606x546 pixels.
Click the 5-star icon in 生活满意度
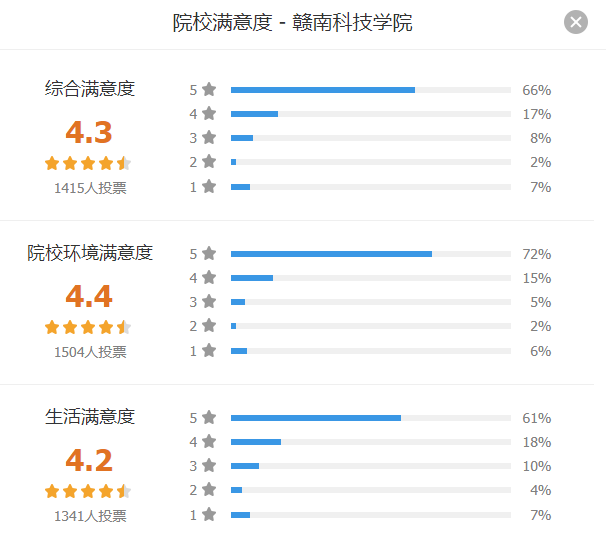click(209, 417)
